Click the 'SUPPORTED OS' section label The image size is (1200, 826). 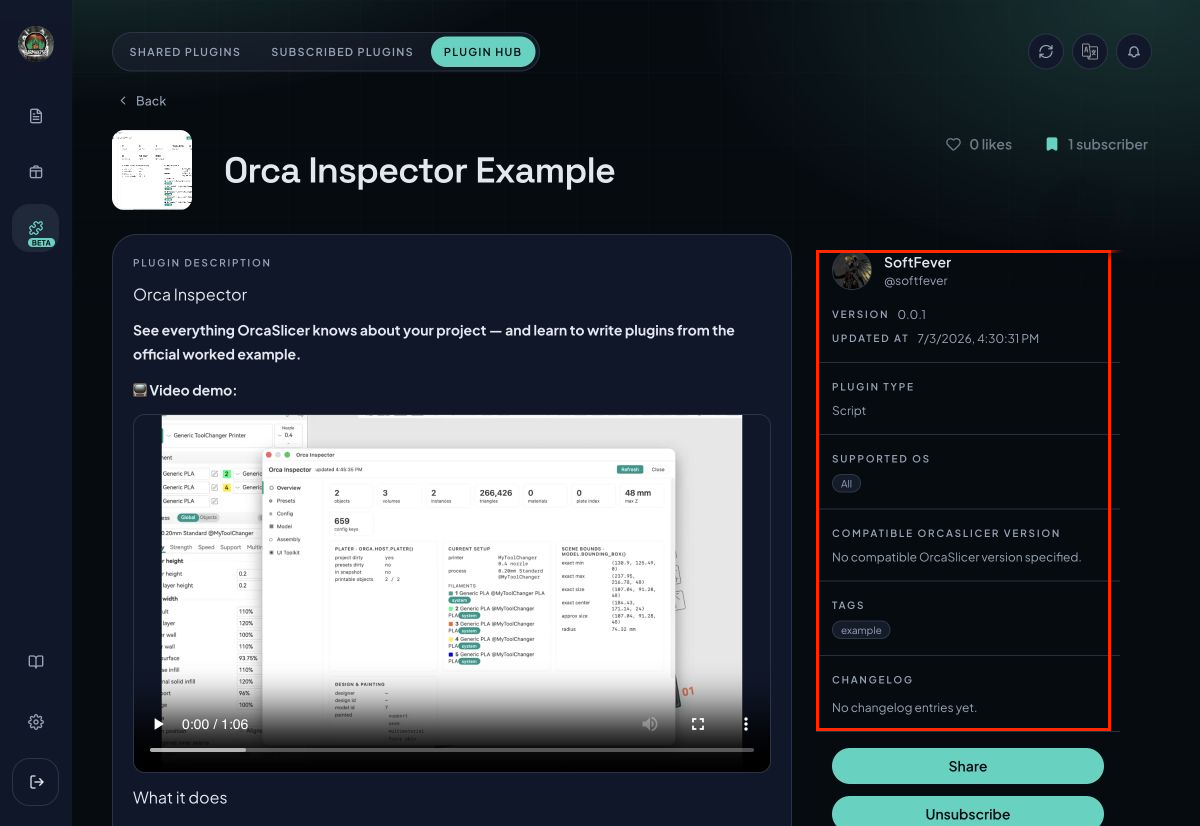(881, 459)
